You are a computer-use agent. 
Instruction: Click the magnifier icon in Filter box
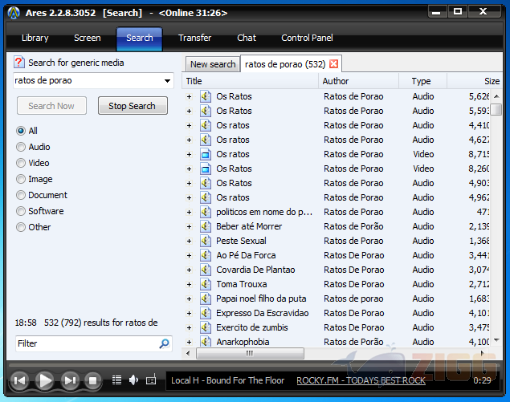tap(164, 343)
